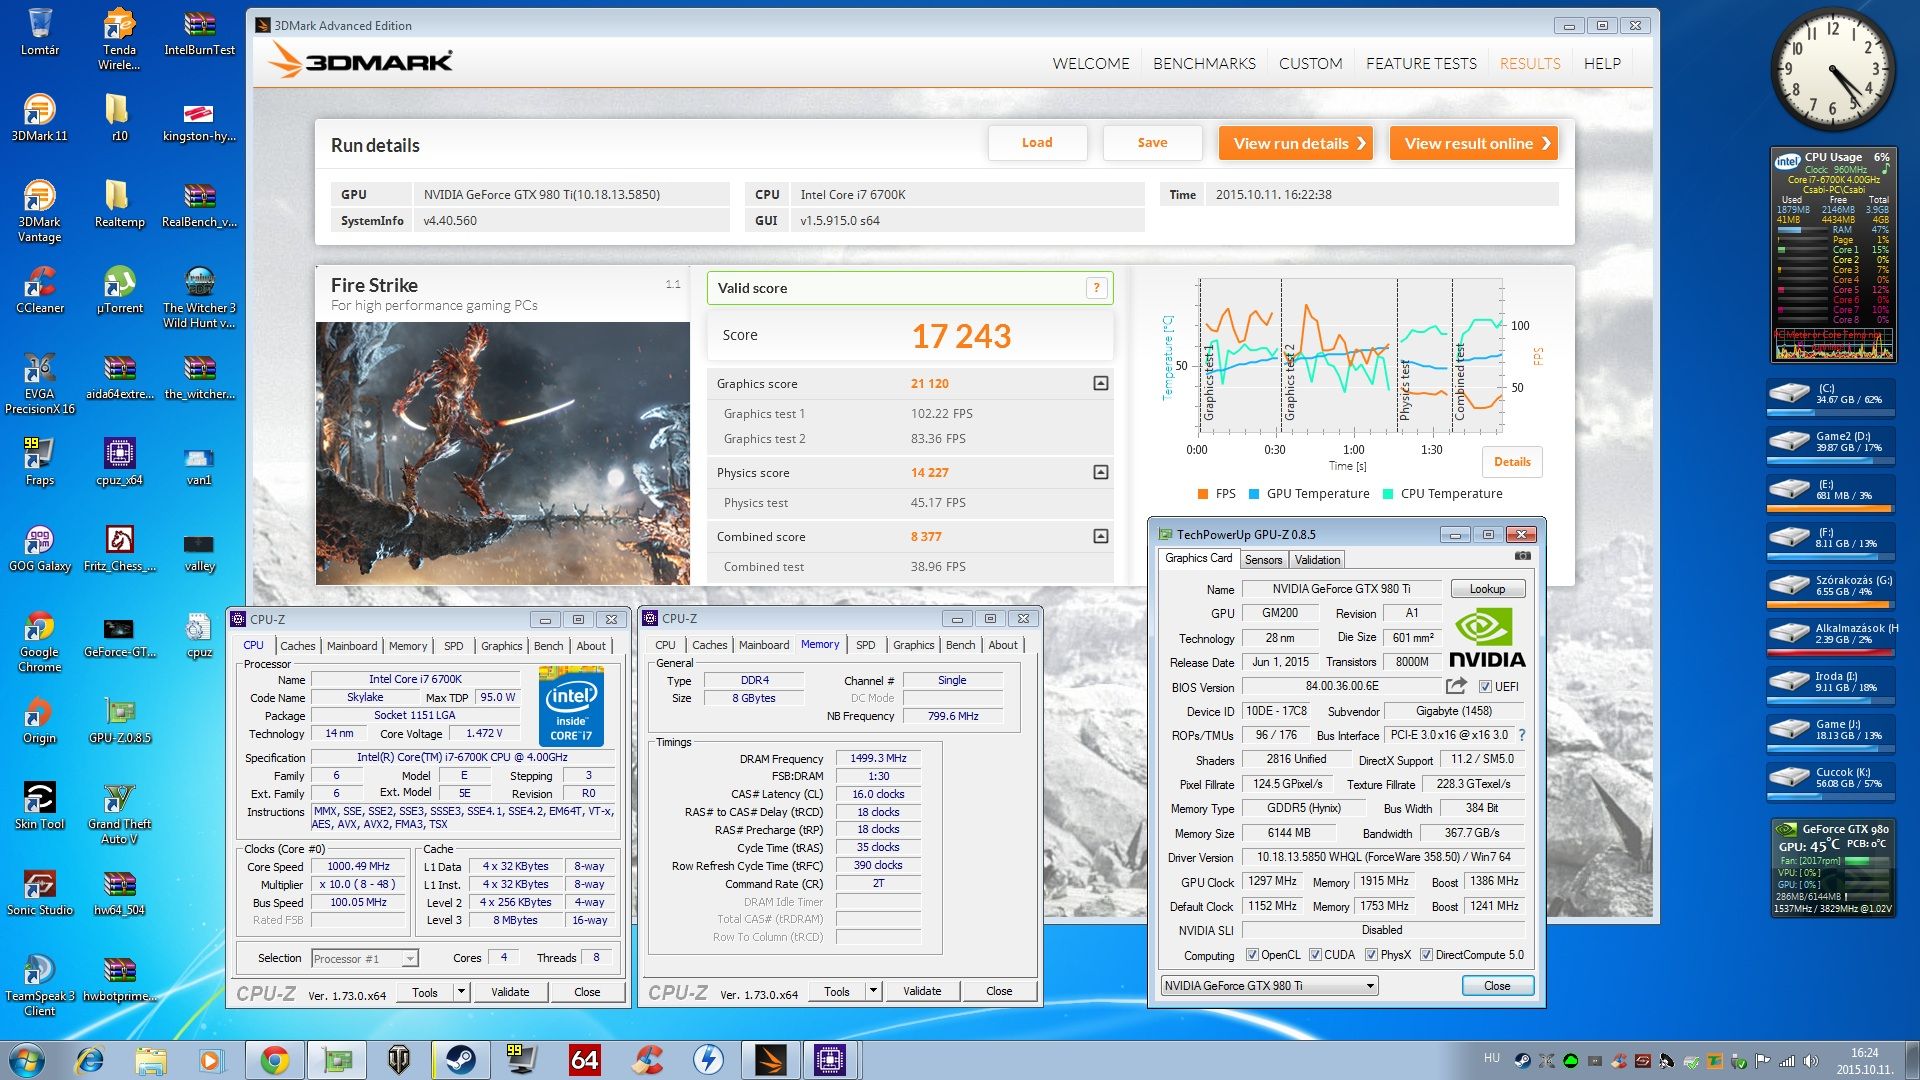Collapse the Graphics score section
The height and width of the screenshot is (1080, 1920).
[1100, 383]
